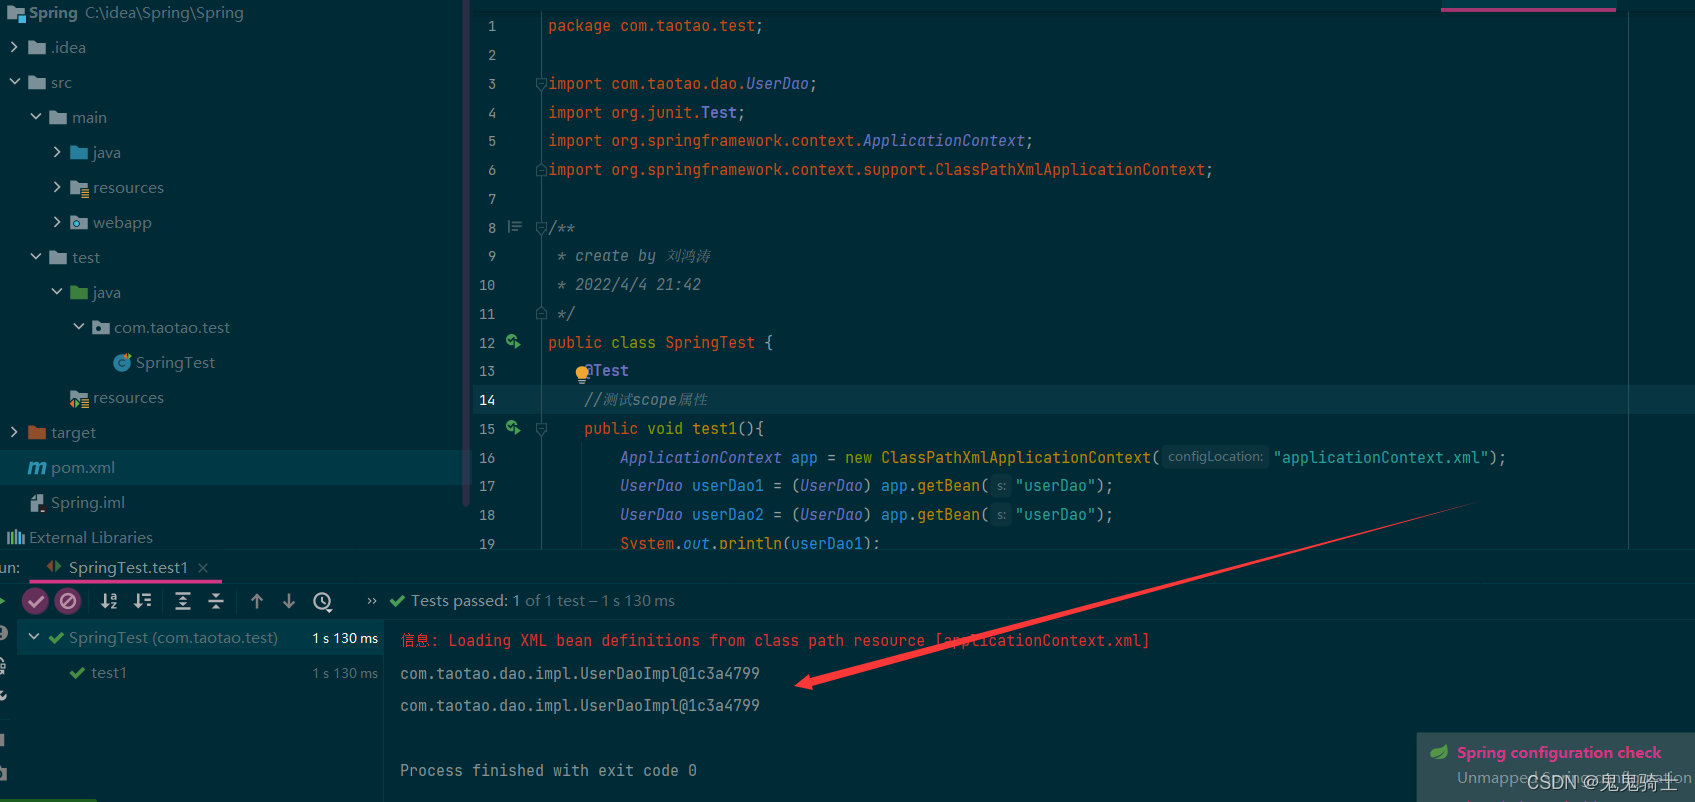The image size is (1695, 802).
Task: Select Spring.iml file in project tree
Action: coord(88,503)
